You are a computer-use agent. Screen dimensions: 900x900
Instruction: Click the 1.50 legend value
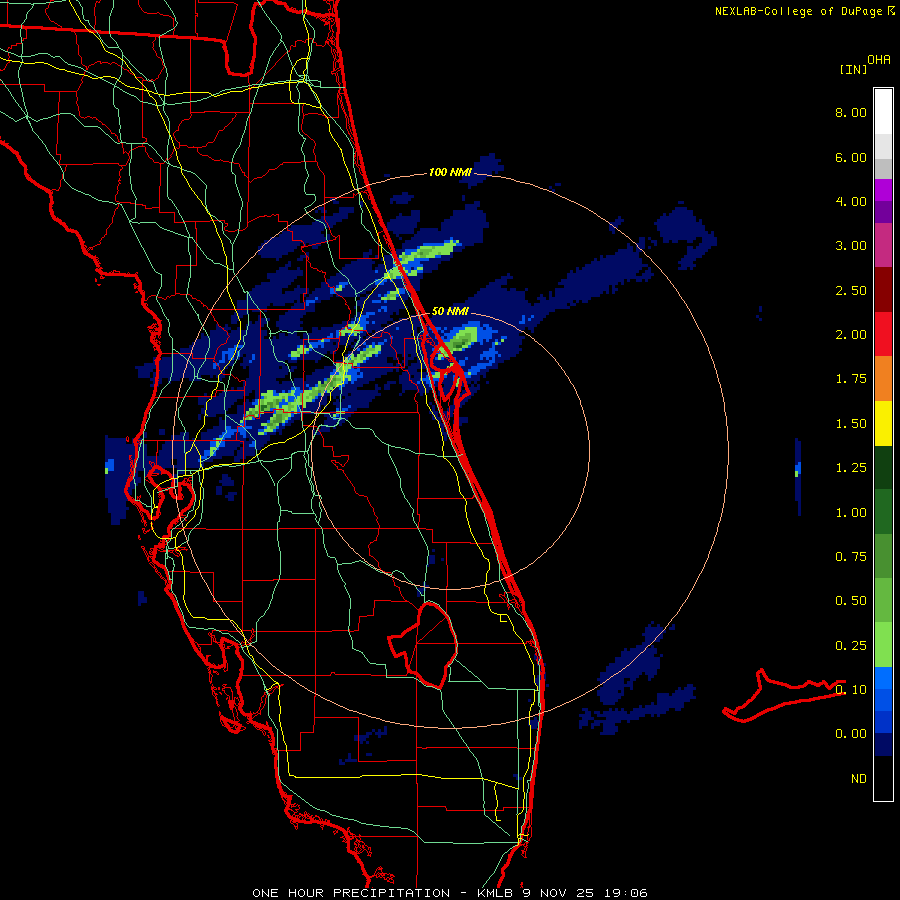click(x=851, y=424)
